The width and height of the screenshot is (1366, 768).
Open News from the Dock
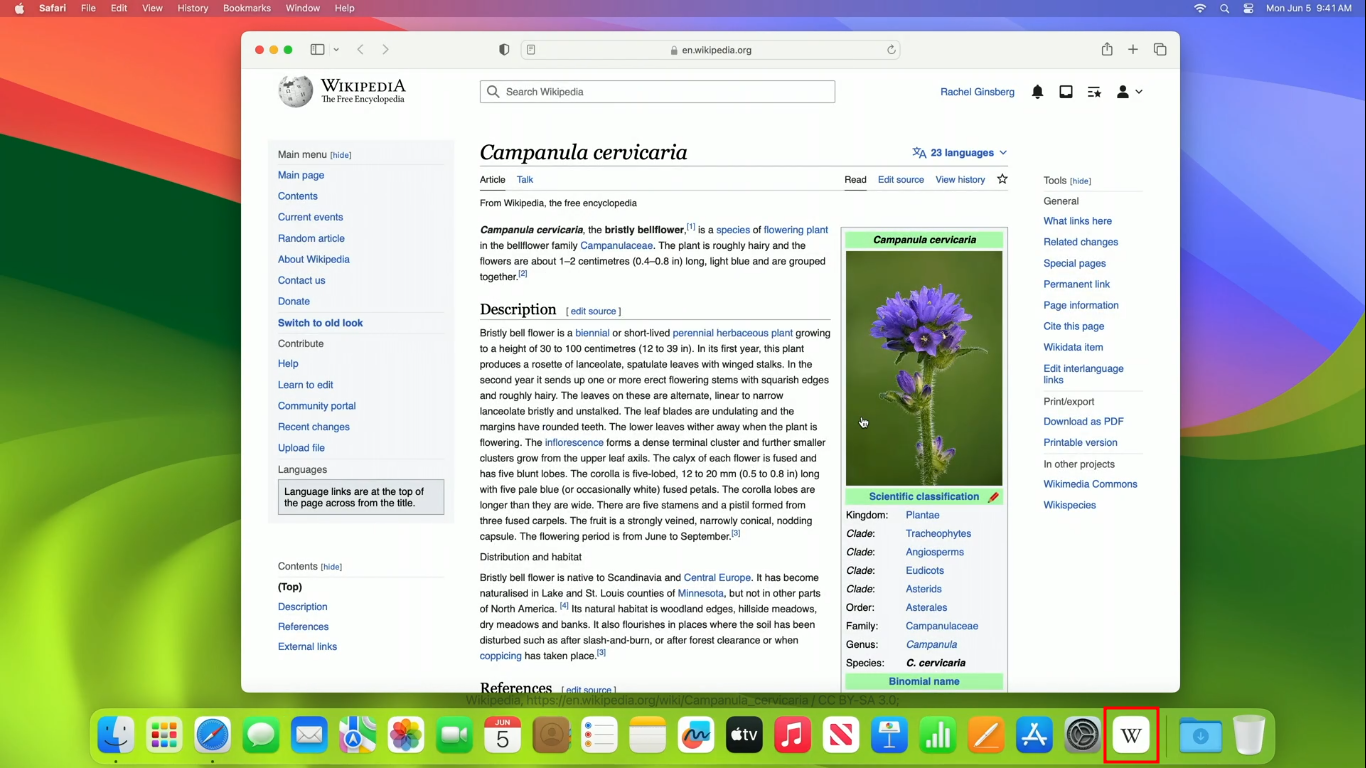(x=841, y=736)
